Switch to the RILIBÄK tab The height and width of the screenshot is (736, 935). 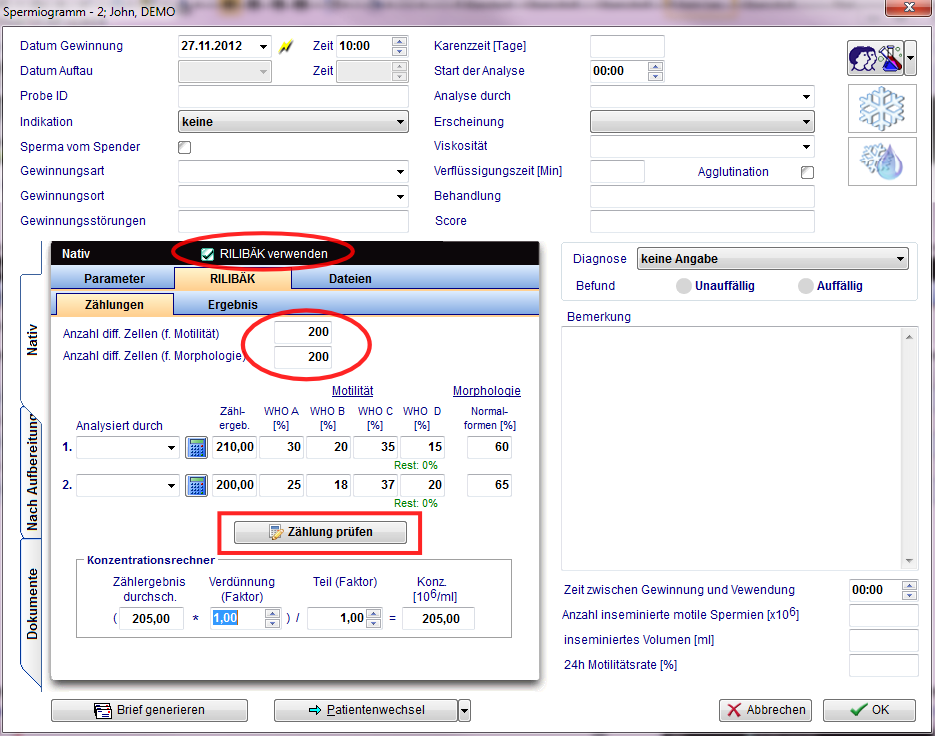pos(233,279)
